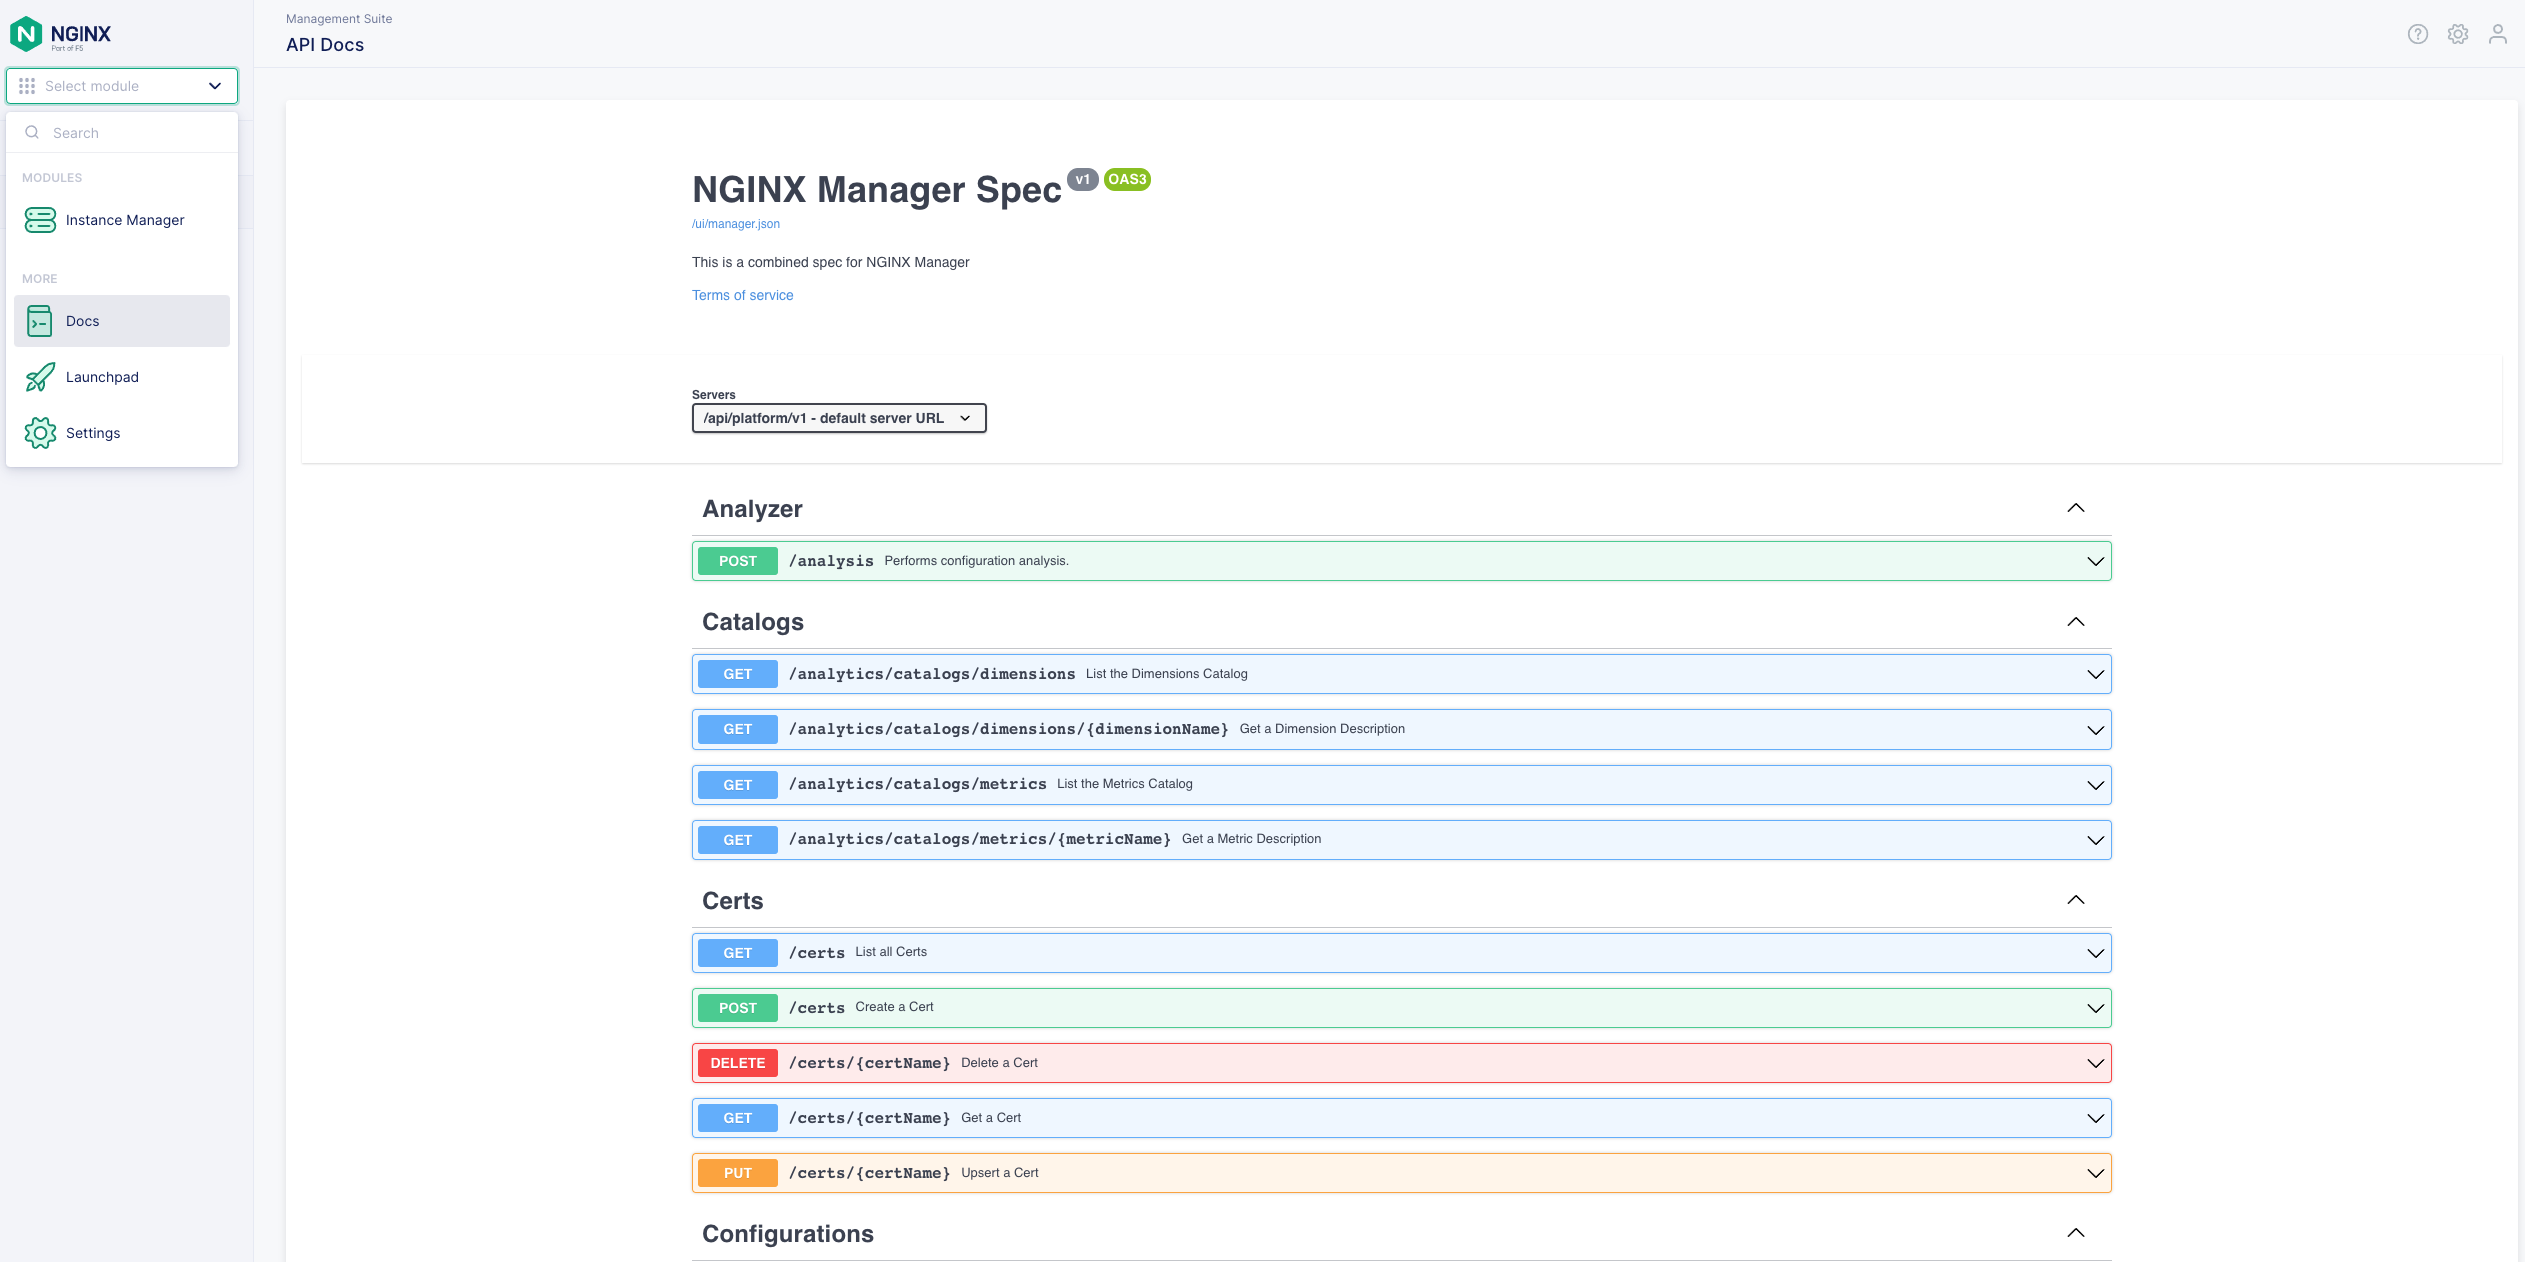Open the help question mark icon

(x=2418, y=34)
